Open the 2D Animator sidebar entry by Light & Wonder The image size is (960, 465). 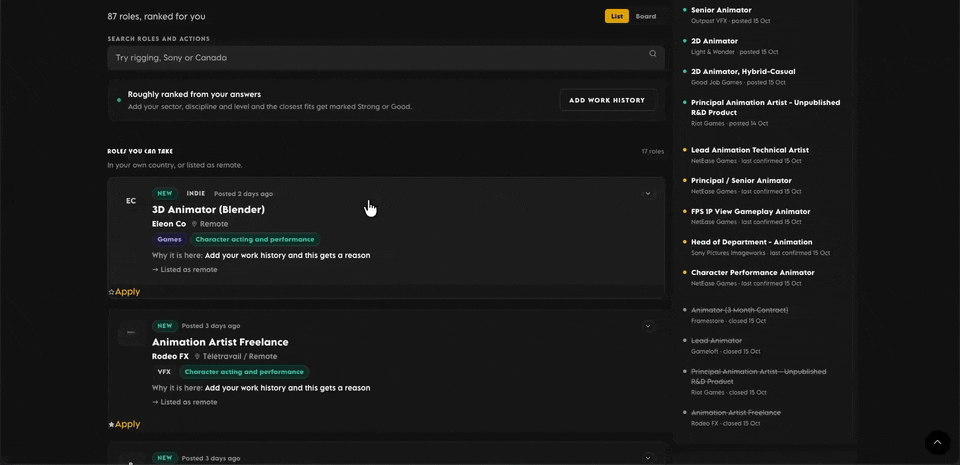coord(714,41)
